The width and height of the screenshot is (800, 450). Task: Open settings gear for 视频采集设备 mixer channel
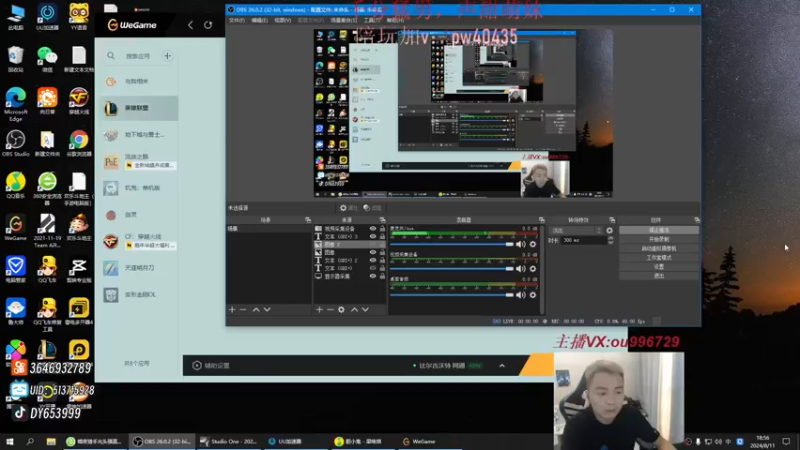coord(533,269)
